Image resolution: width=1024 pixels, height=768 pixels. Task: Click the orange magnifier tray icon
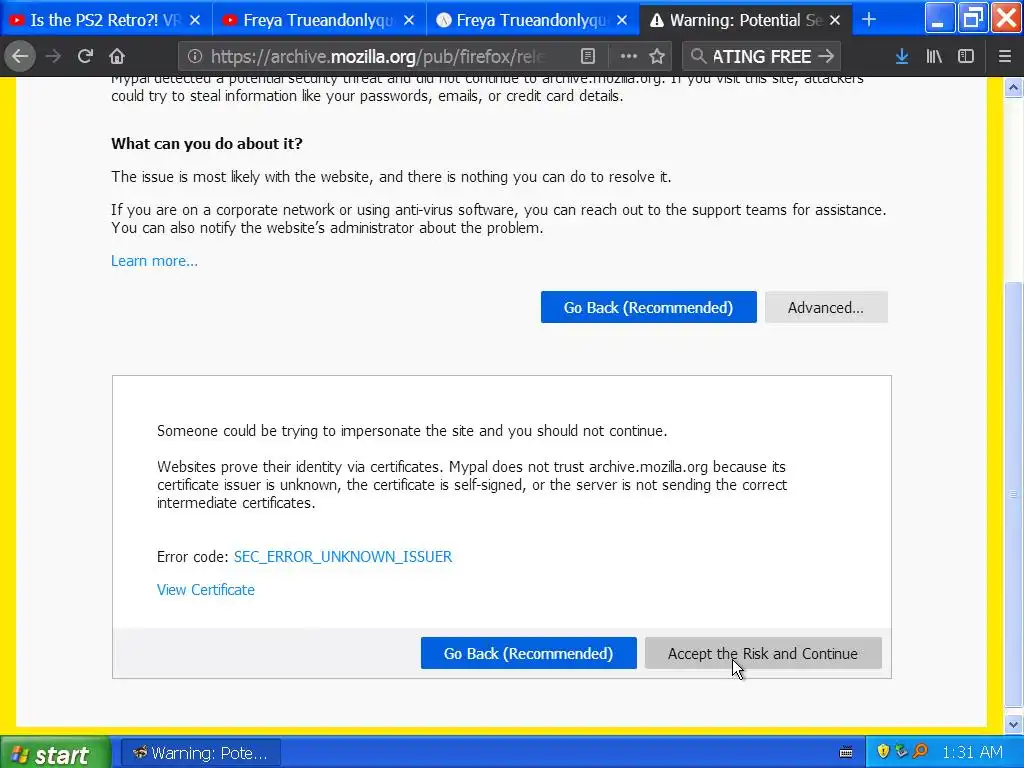pos(920,751)
